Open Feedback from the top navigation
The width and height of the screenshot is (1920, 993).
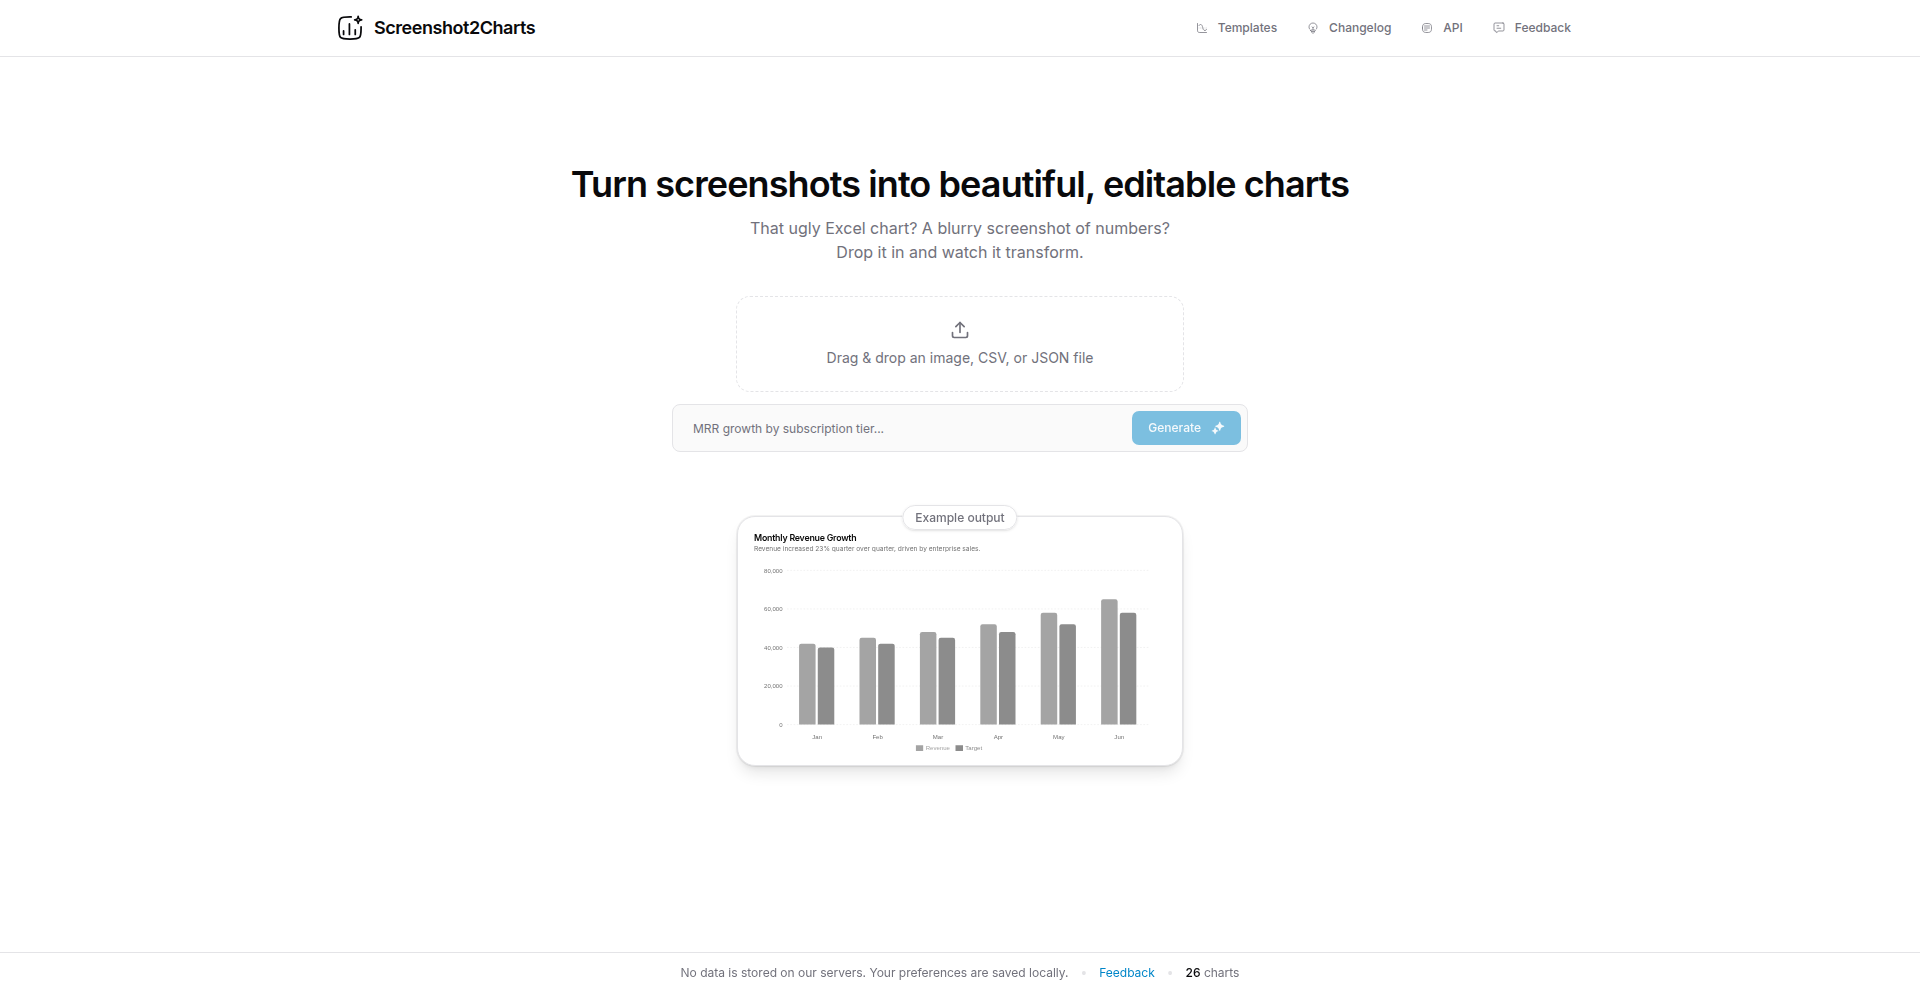(x=1542, y=28)
